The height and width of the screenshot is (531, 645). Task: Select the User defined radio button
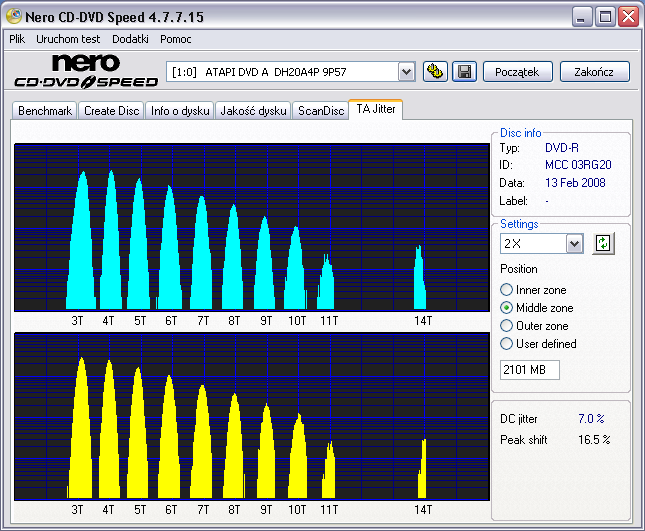(x=506, y=343)
